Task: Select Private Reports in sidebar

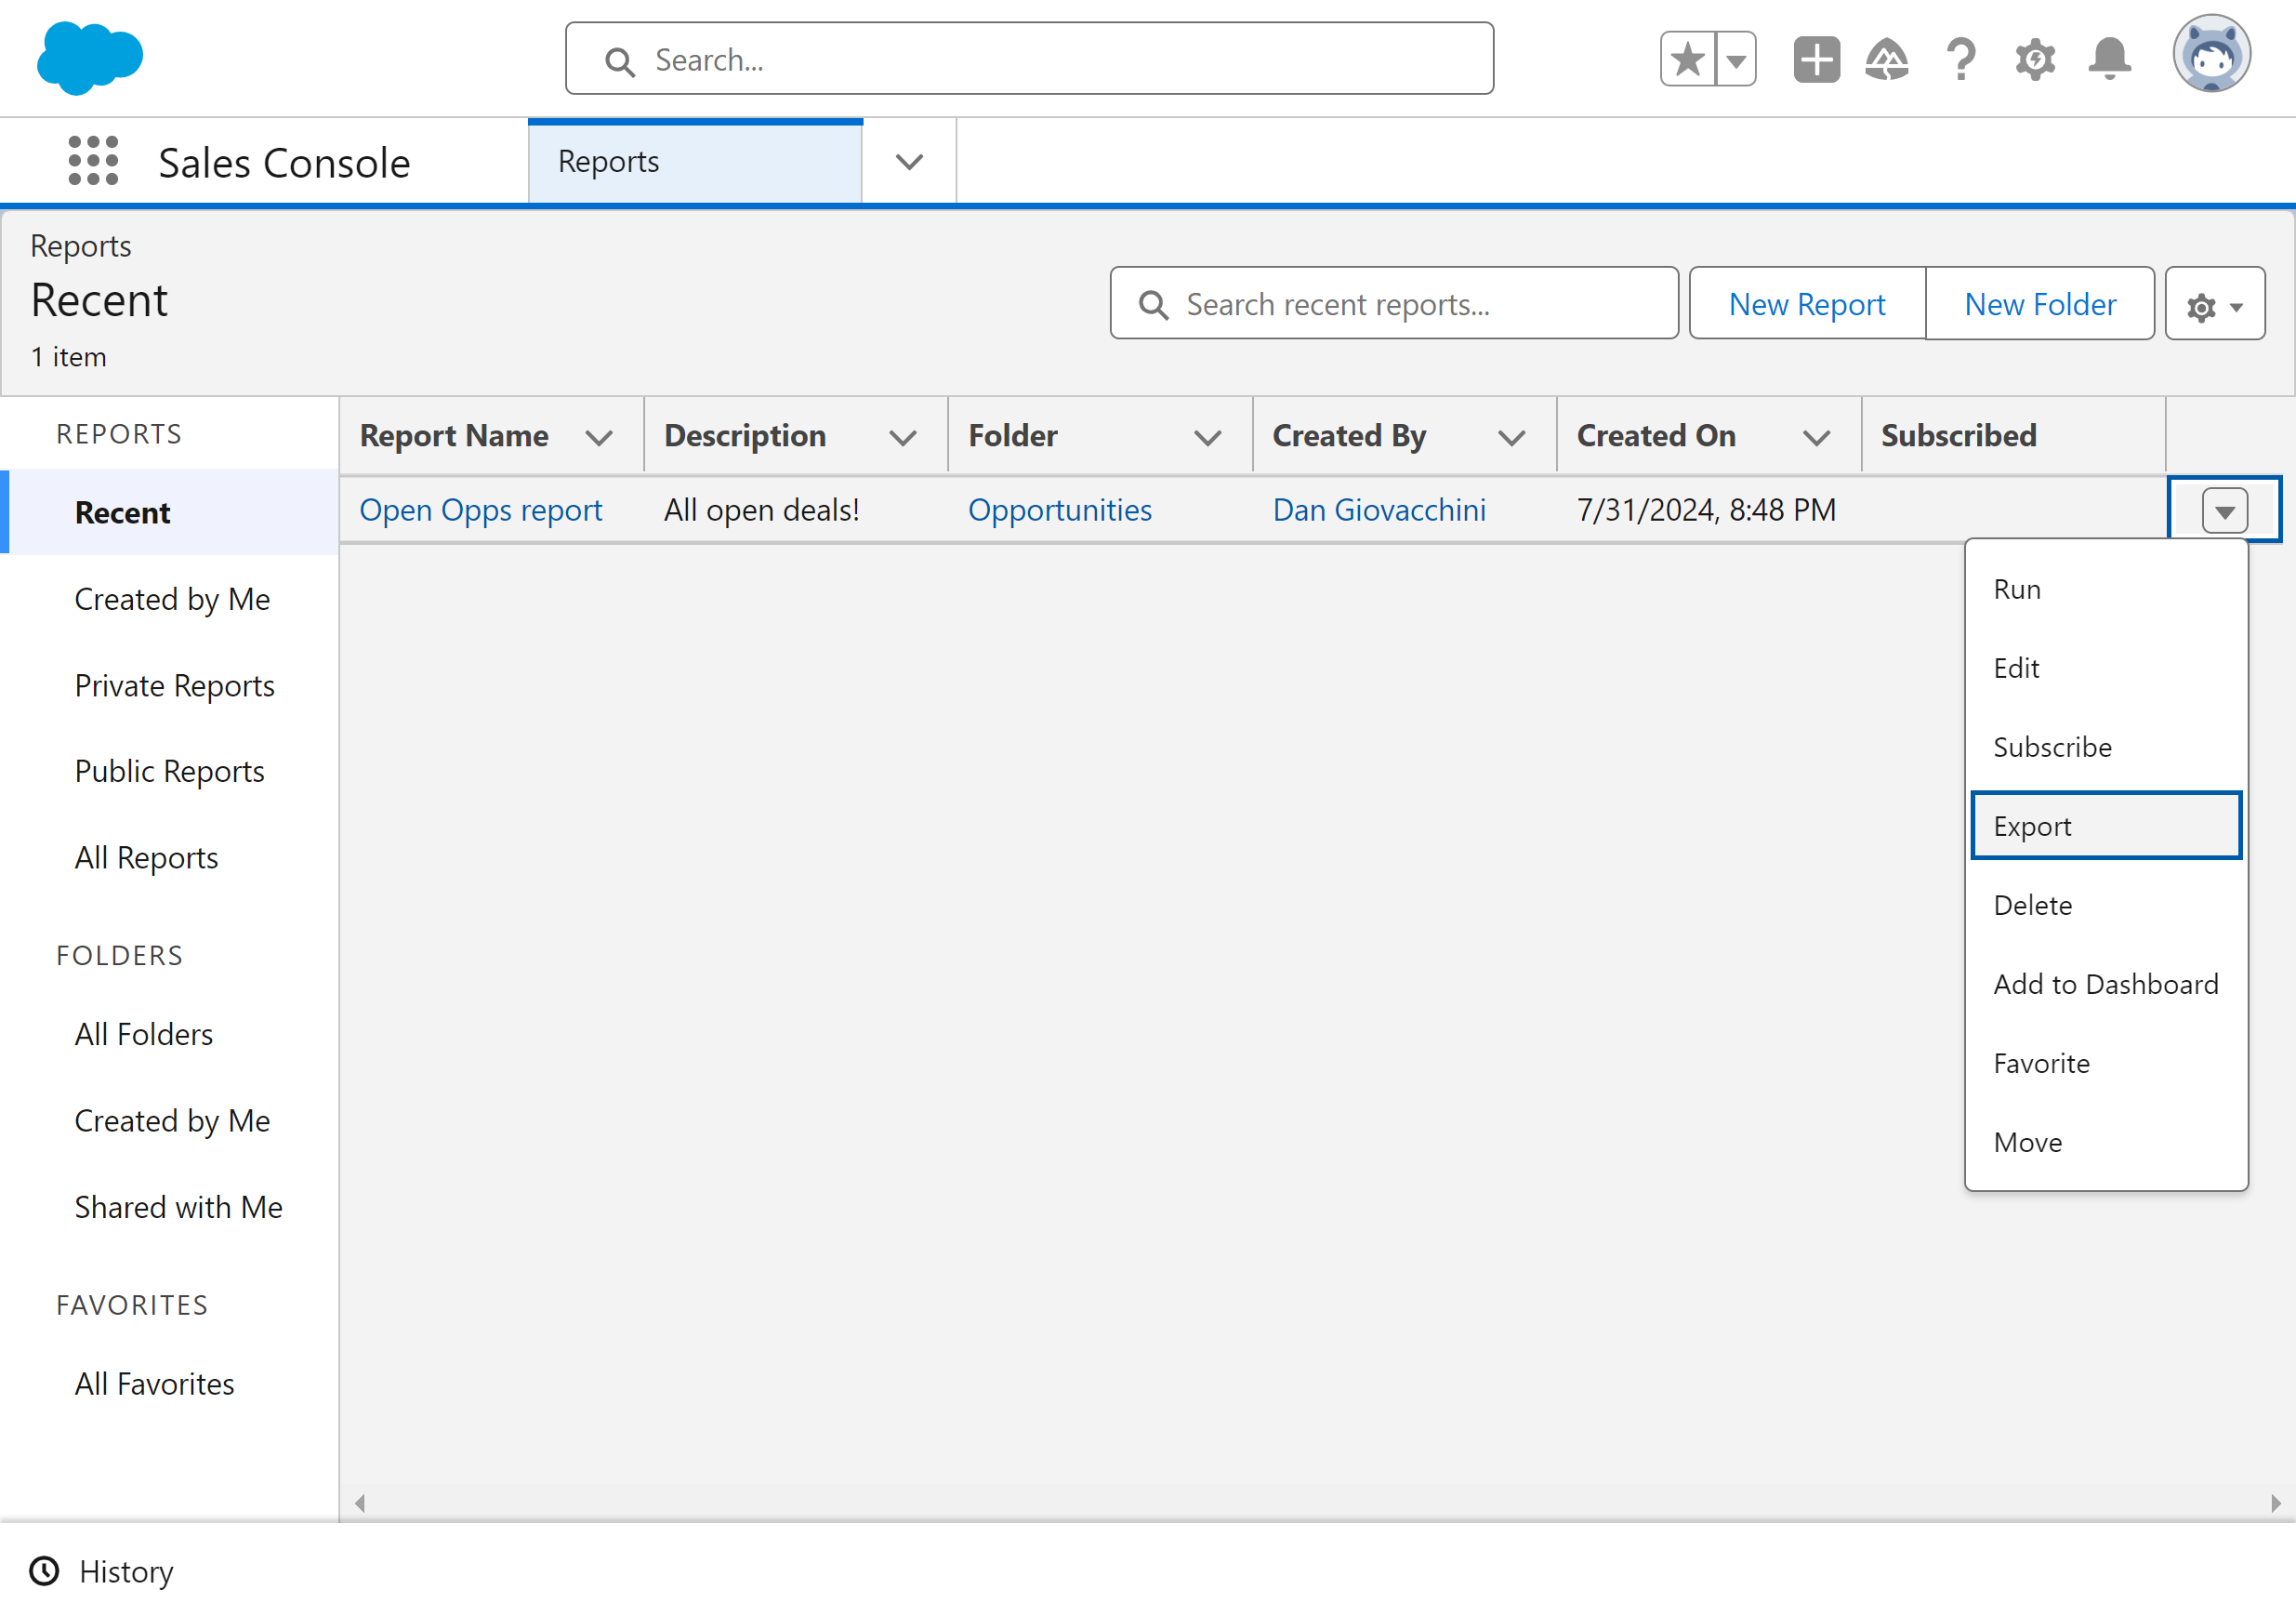Action: pos(174,685)
